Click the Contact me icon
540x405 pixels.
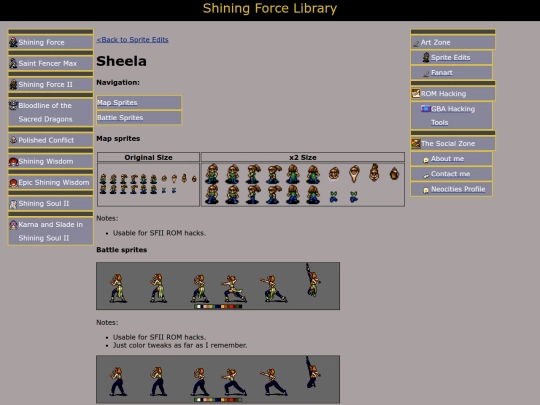tap(426, 175)
